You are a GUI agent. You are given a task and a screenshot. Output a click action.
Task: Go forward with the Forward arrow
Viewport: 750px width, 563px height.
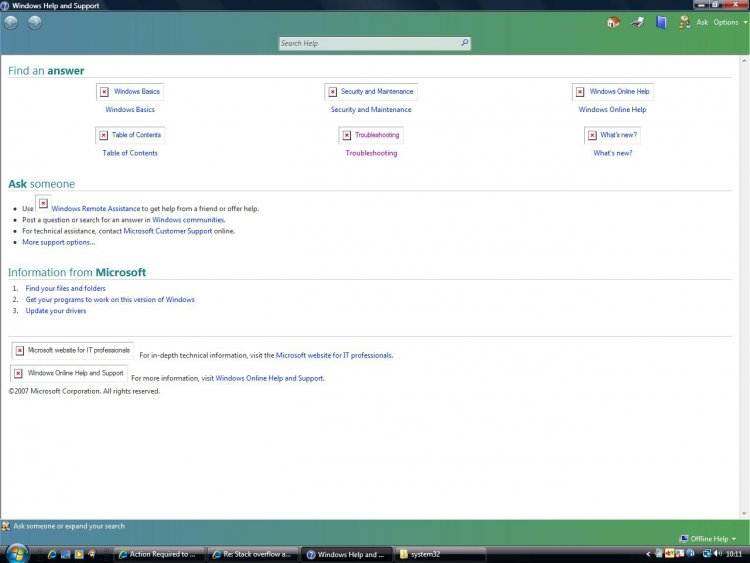pos(34,22)
